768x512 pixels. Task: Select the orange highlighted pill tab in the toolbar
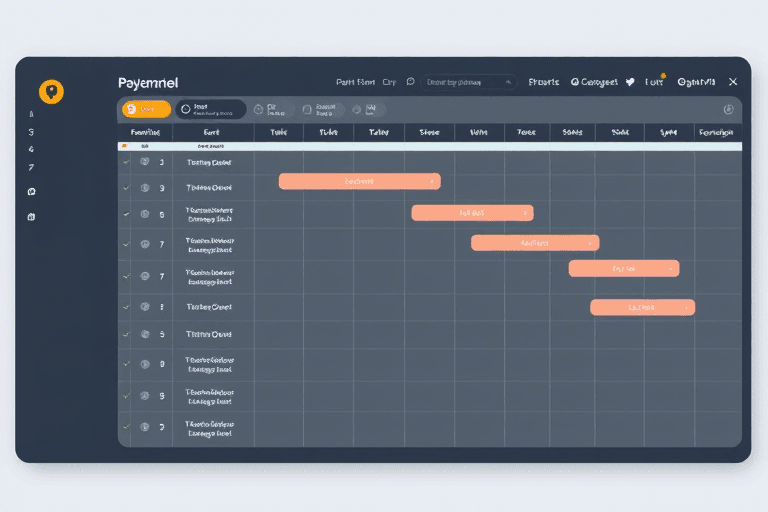146,109
